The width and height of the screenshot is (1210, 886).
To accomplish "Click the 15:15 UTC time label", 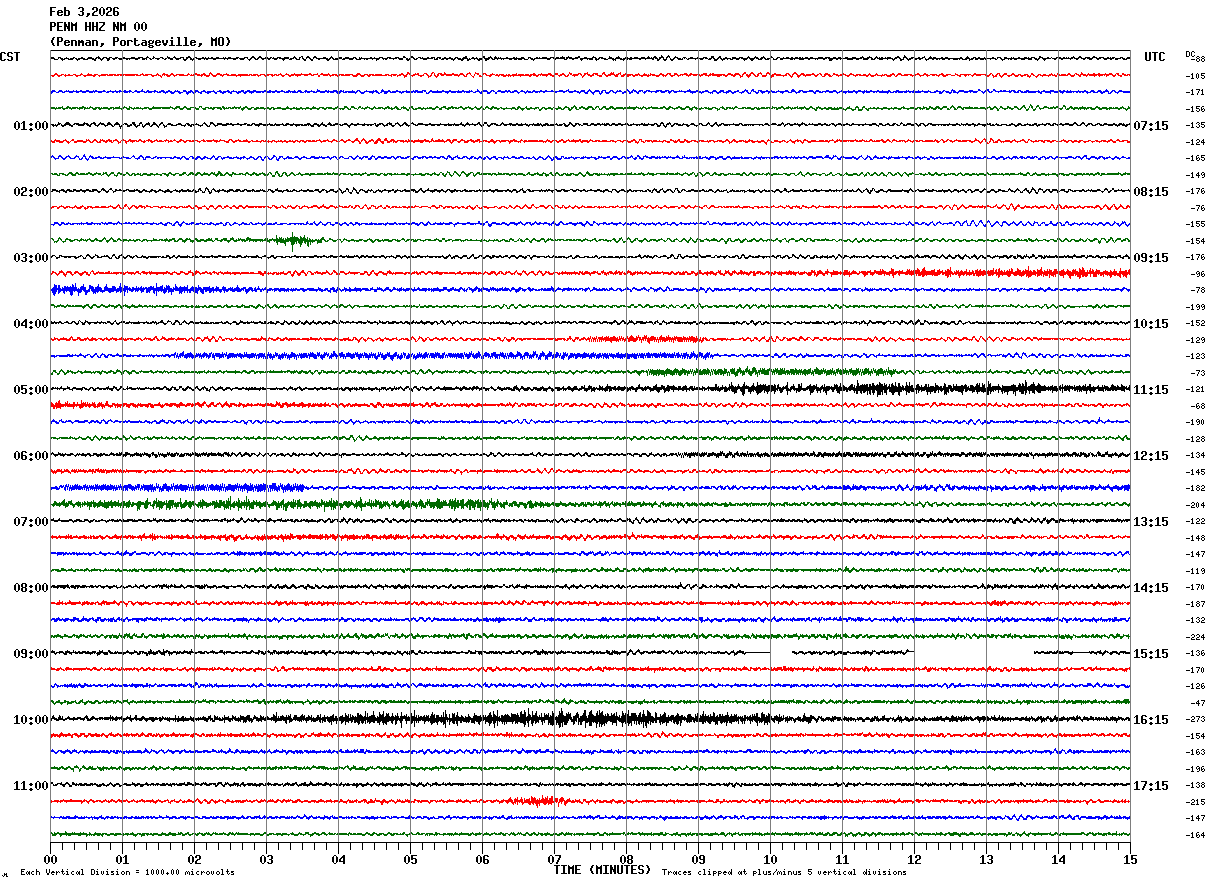I will pyautogui.click(x=1151, y=654).
